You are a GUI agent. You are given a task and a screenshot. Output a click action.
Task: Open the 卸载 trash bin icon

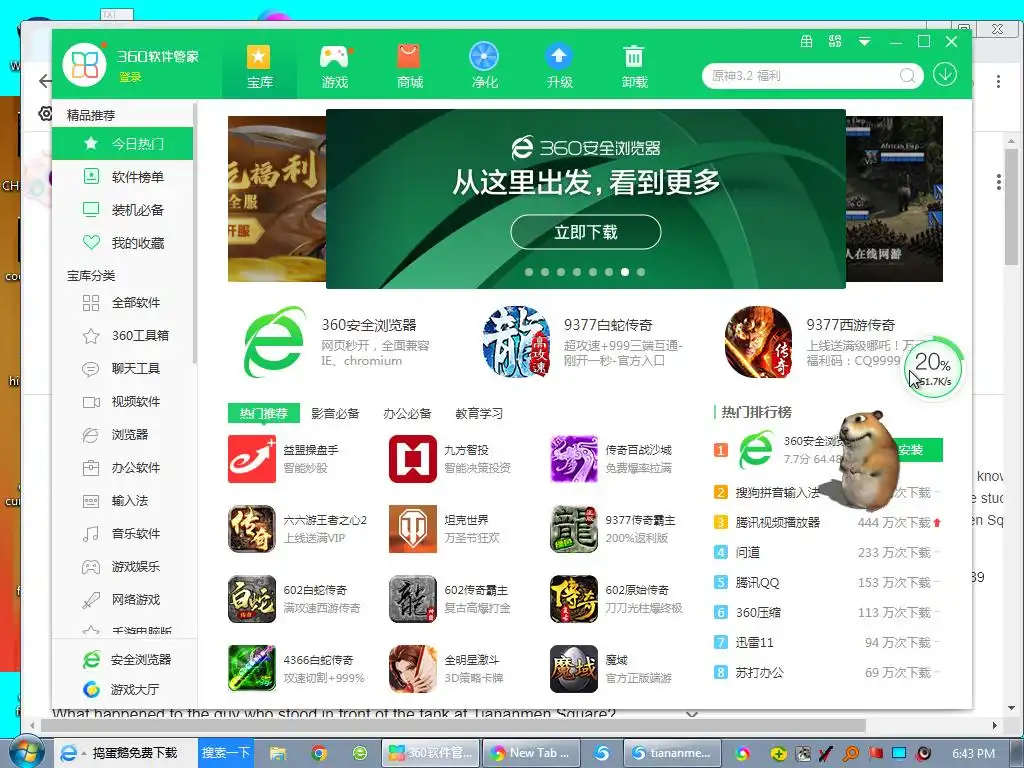point(634,57)
